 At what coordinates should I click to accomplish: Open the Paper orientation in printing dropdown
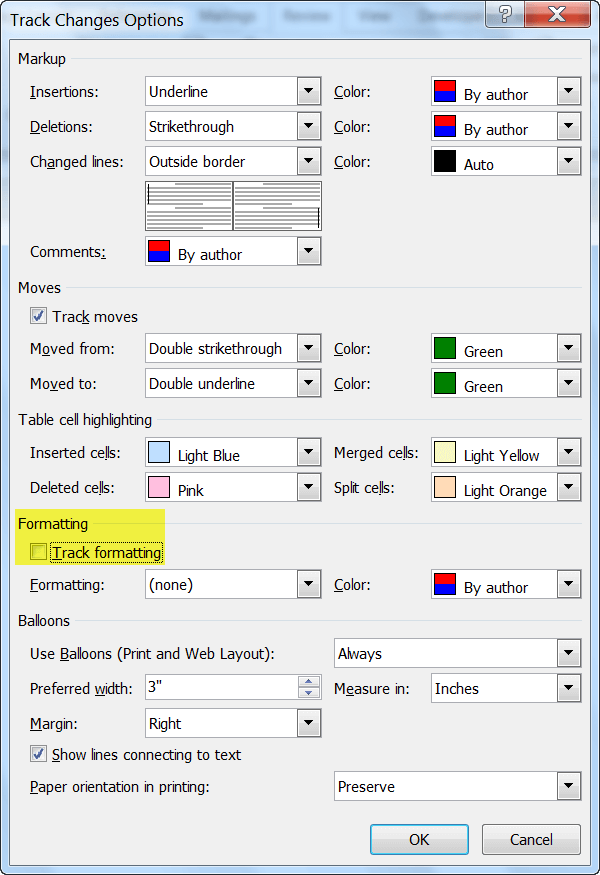click(569, 786)
